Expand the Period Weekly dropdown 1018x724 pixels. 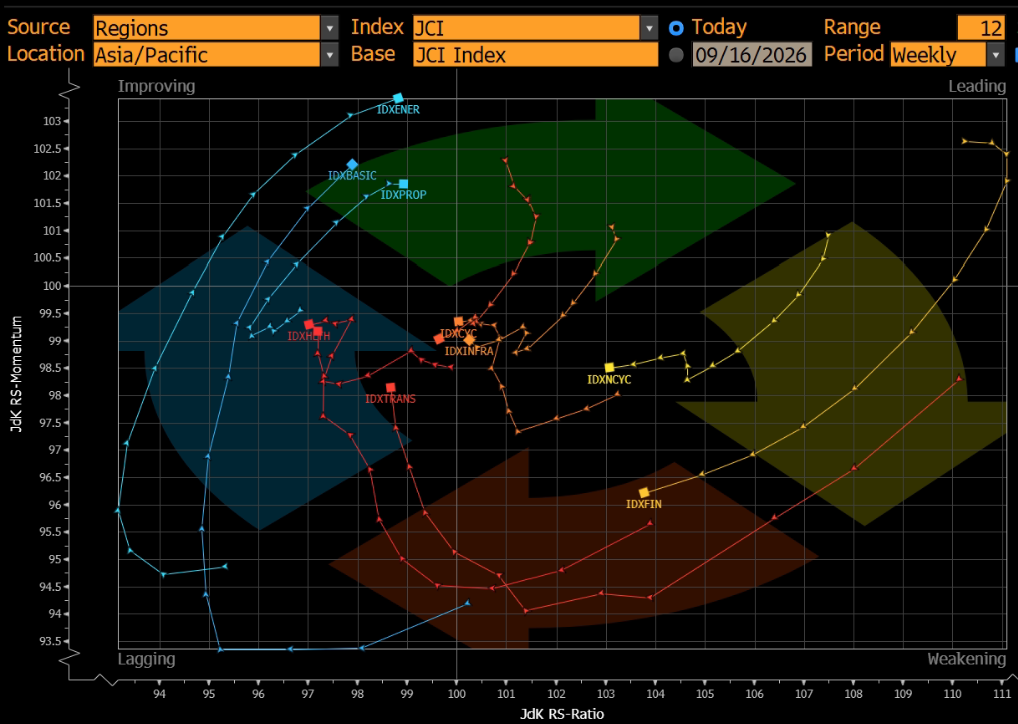tap(947, 55)
